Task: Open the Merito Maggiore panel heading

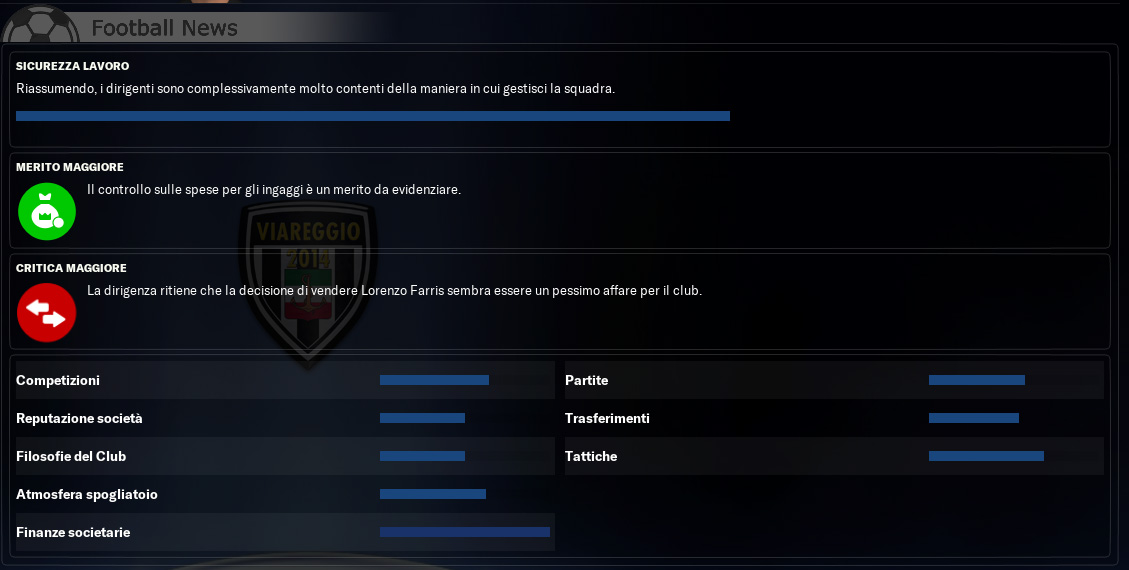Action: coord(70,167)
